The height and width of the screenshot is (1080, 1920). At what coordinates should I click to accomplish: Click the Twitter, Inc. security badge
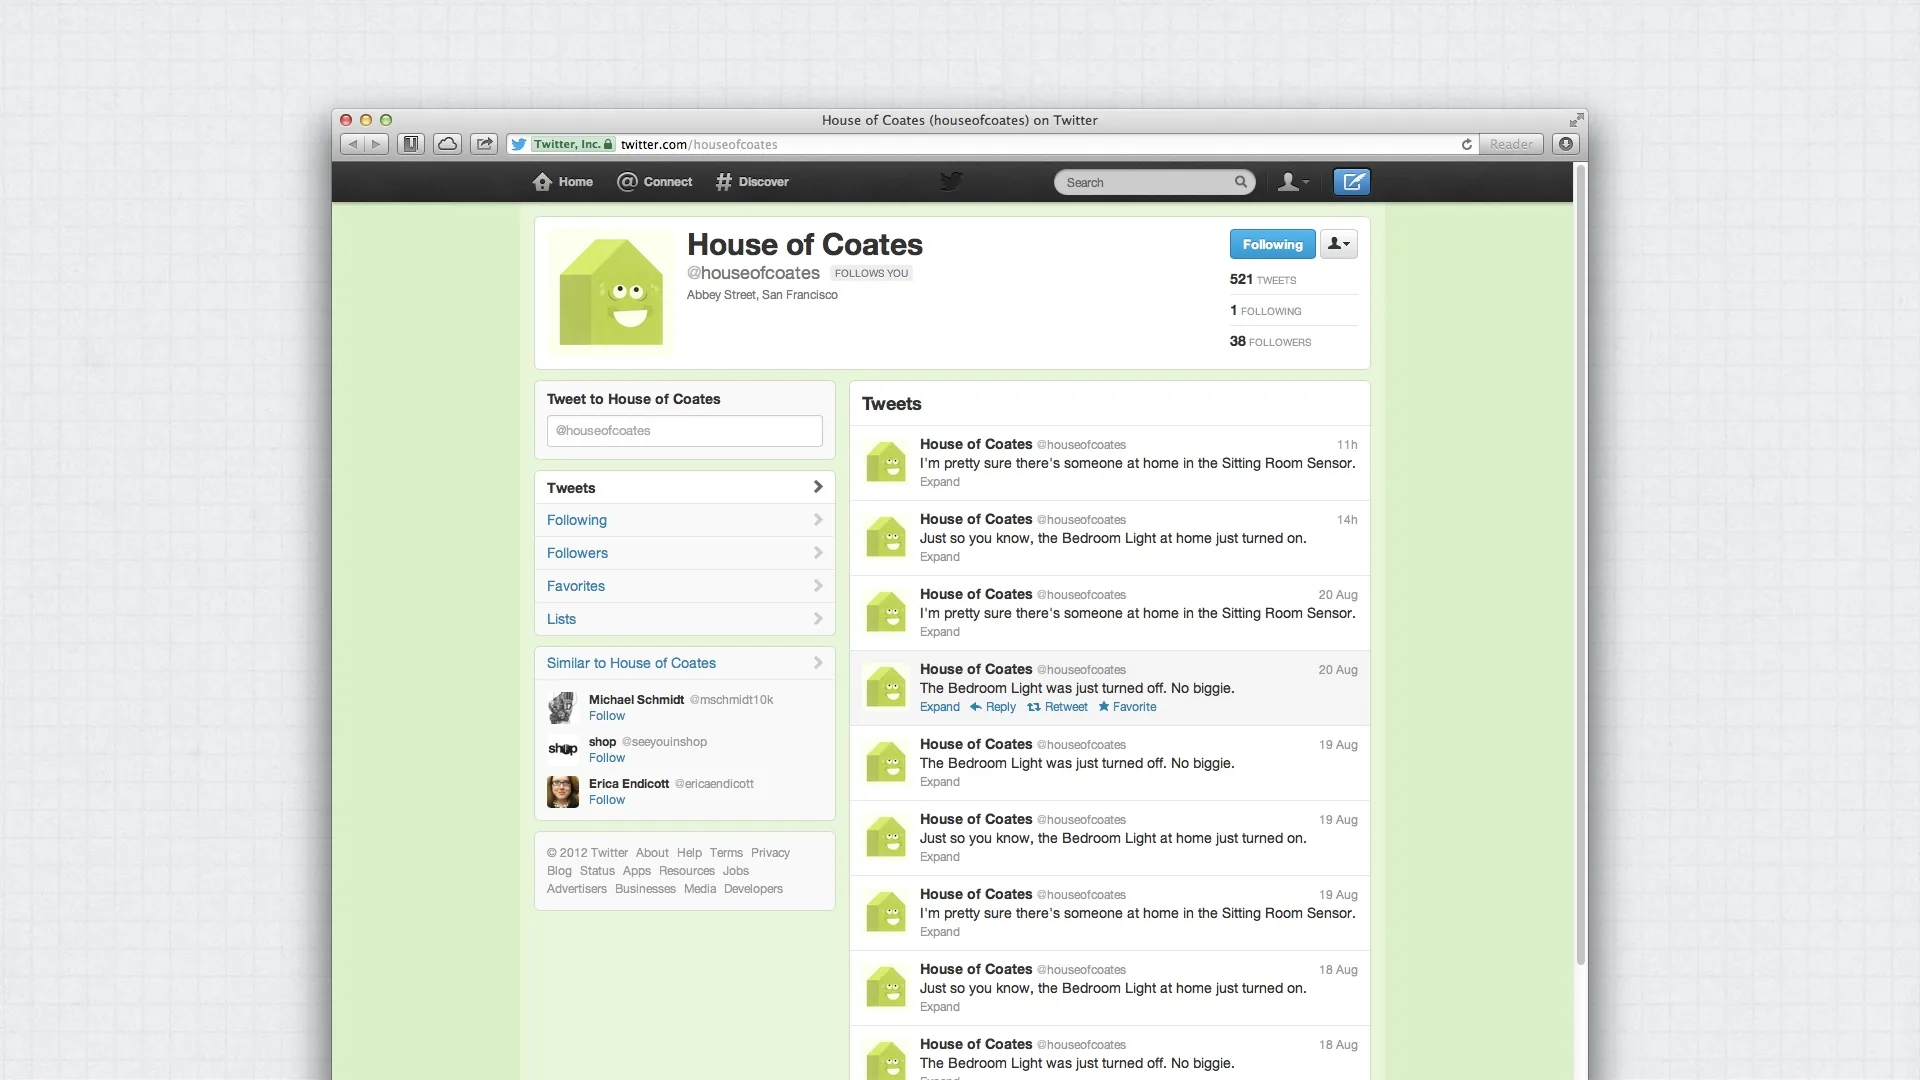pyautogui.click(x=572, y=144)
